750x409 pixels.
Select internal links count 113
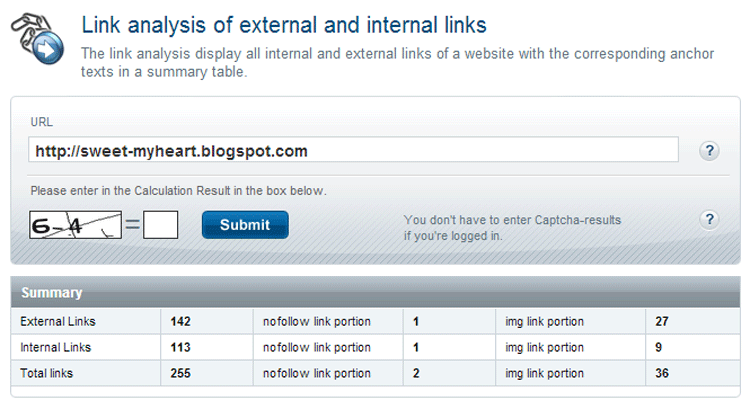180,347
